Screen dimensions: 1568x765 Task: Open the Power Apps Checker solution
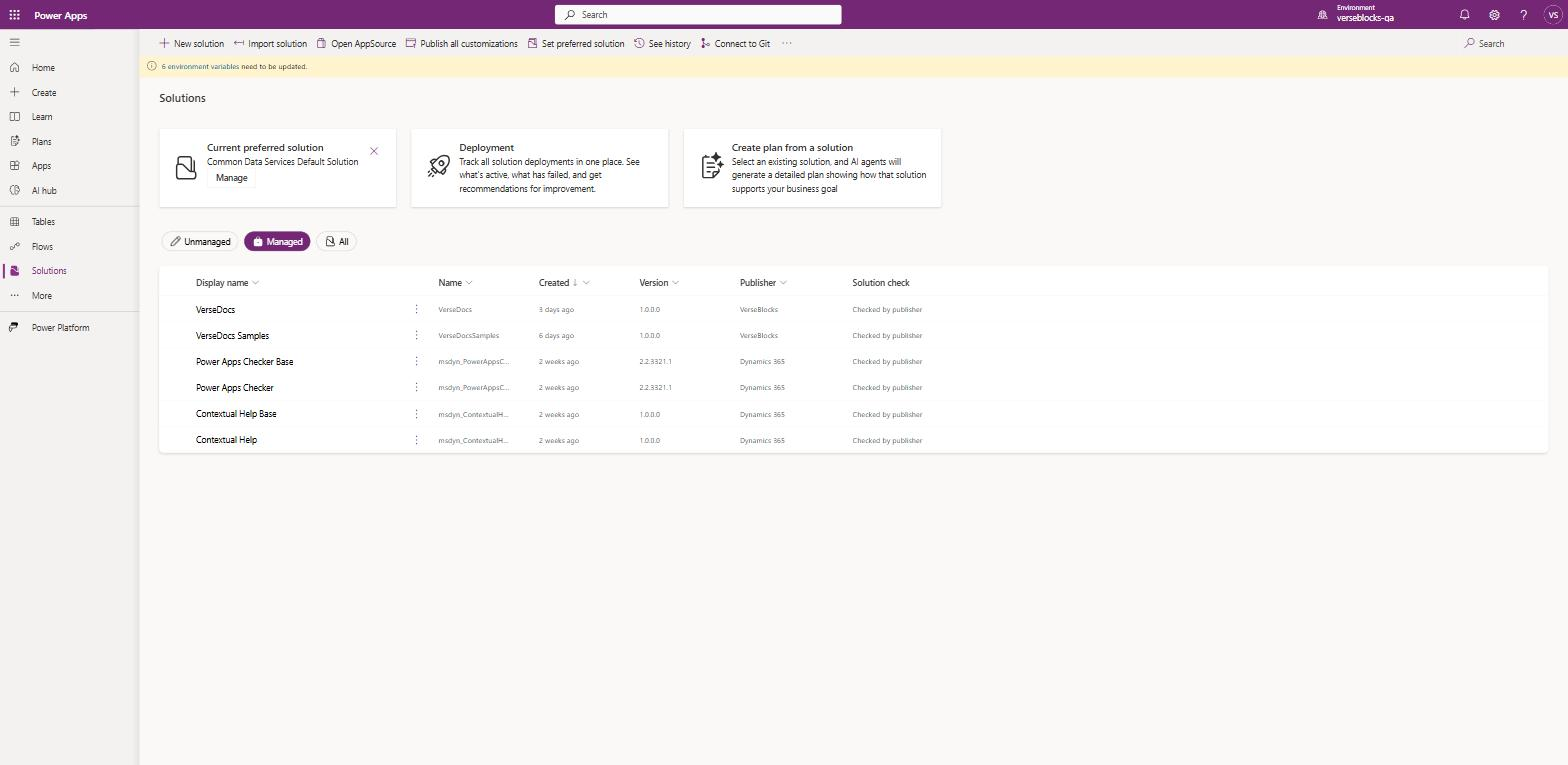click(234, 388)
